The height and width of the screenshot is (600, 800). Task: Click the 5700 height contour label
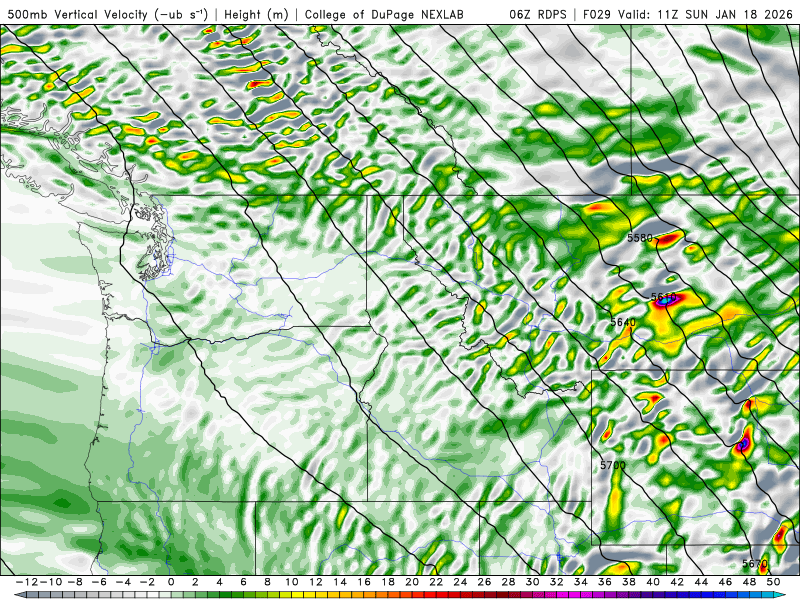(x=613, y=465)
